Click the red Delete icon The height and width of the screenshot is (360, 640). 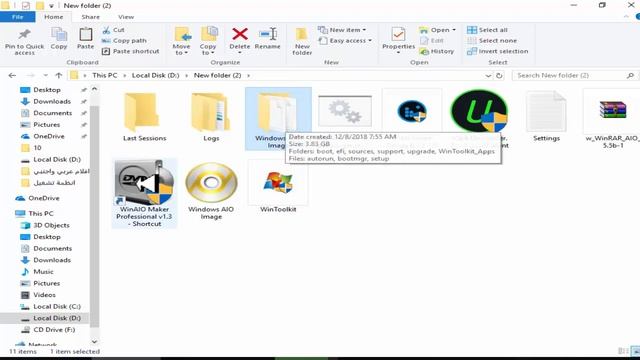(240, 34)
